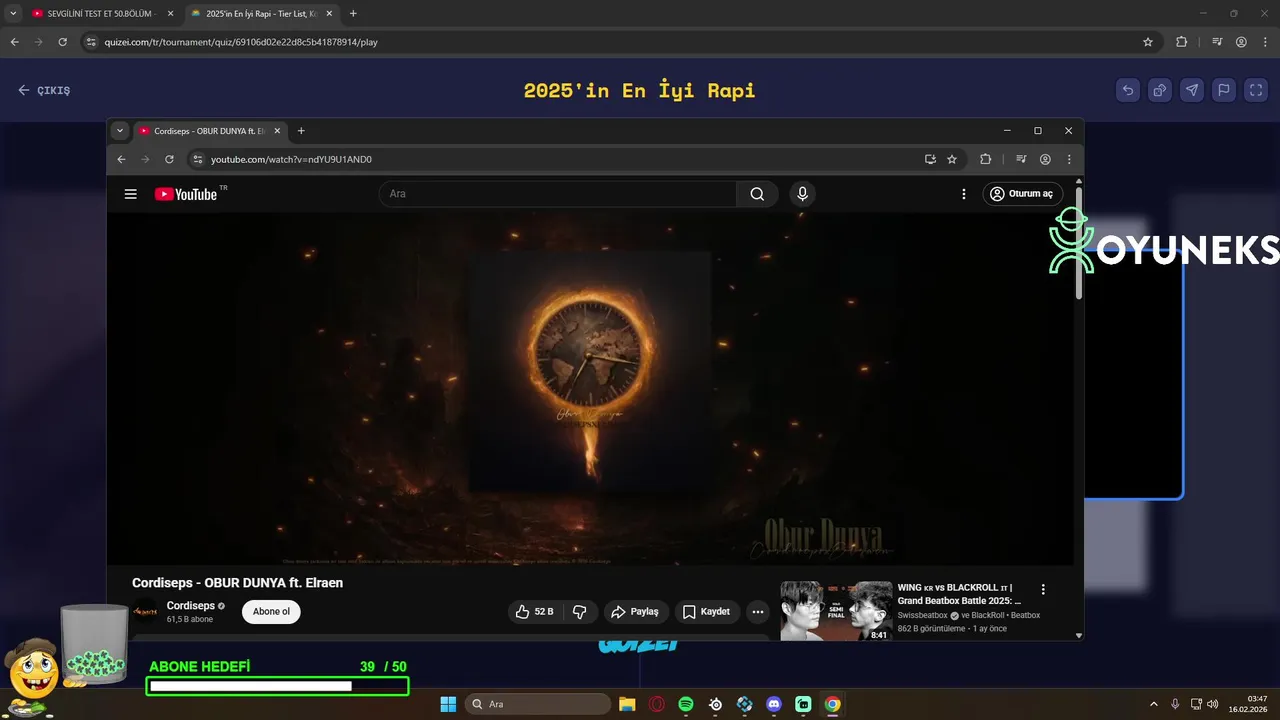This screenshot has width=1280, height=720.
Task: Open extensions puzzle icon in YouTube window
Action: (x=985, y=159)
